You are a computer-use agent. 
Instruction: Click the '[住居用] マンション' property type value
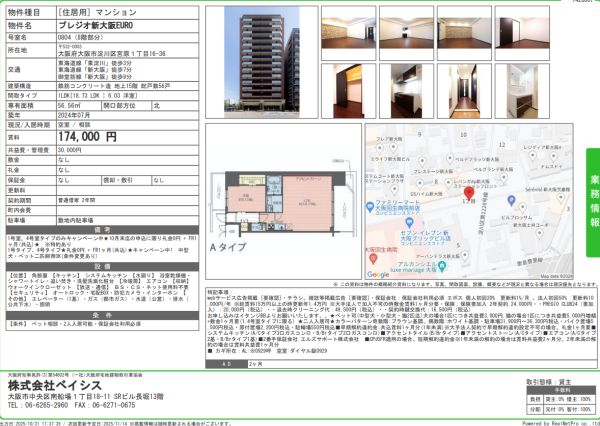point(97,12)
